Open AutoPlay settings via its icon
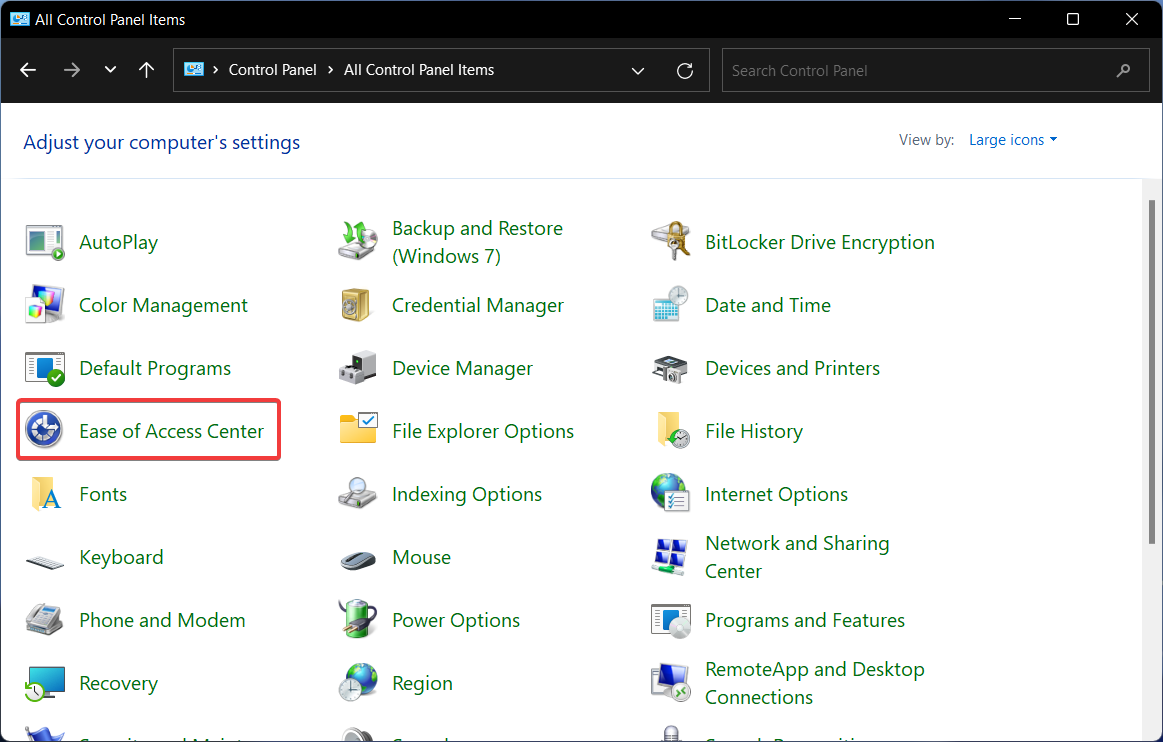The image size is (1163, 742). pyautogui.click(x=44, y=241)
